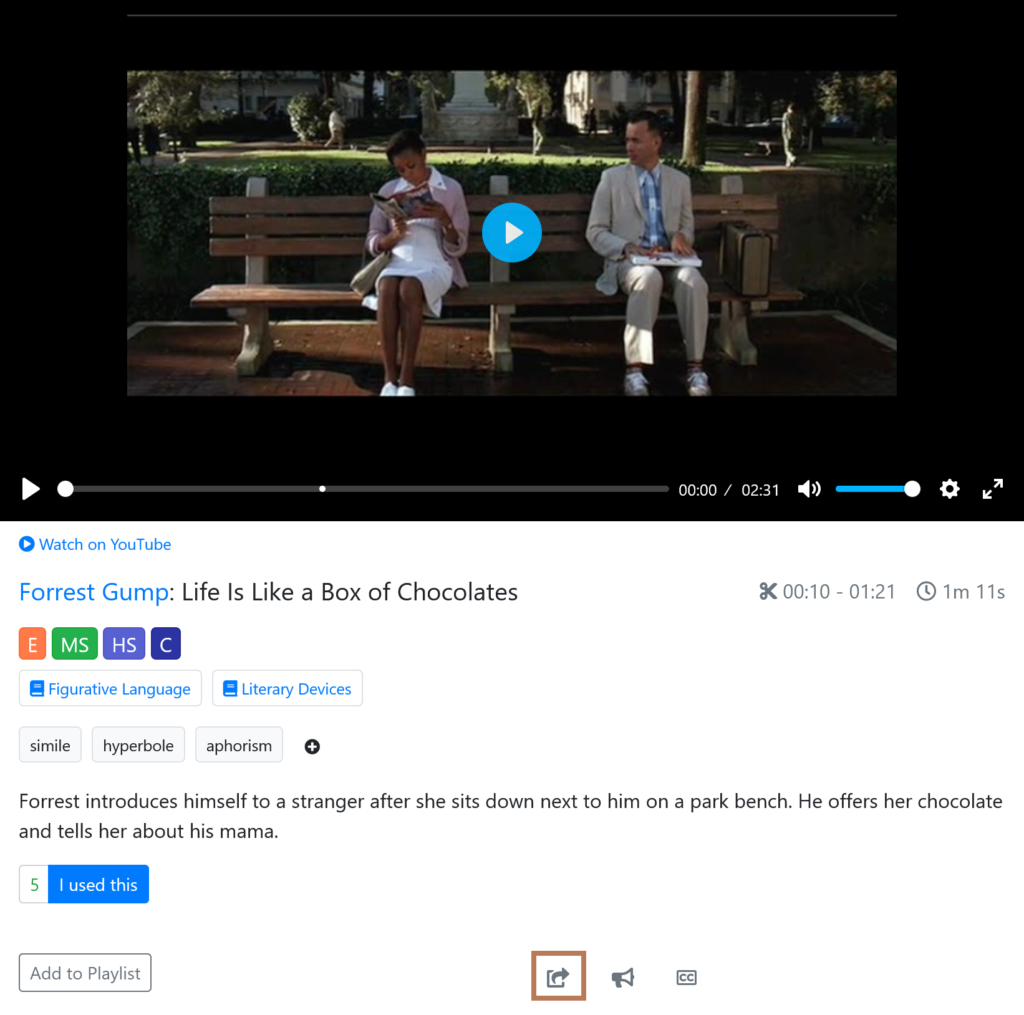1024x1015 pixels.
Task: Choose the aphorism tag
Action: tap(239, 745)
